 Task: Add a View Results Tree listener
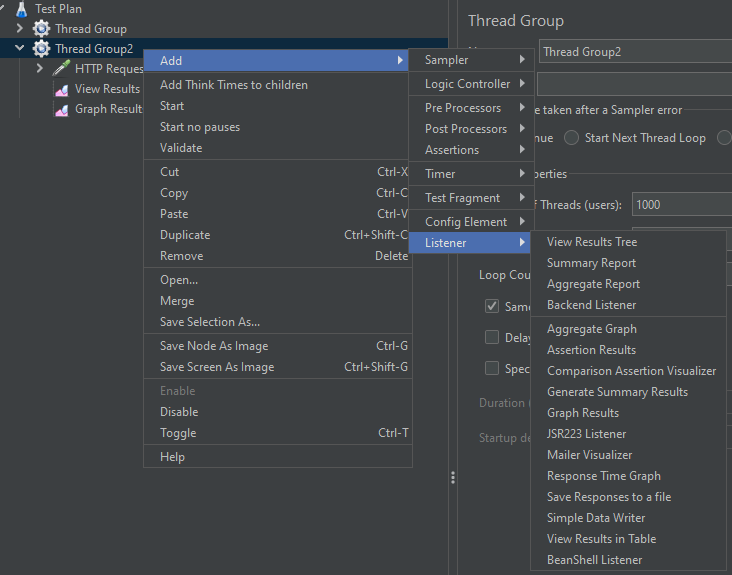point(628,242)
